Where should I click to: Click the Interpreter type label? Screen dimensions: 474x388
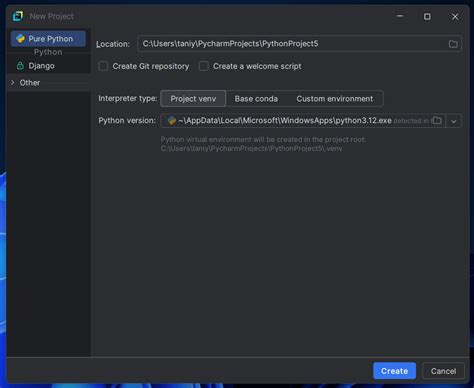(128, 98)
